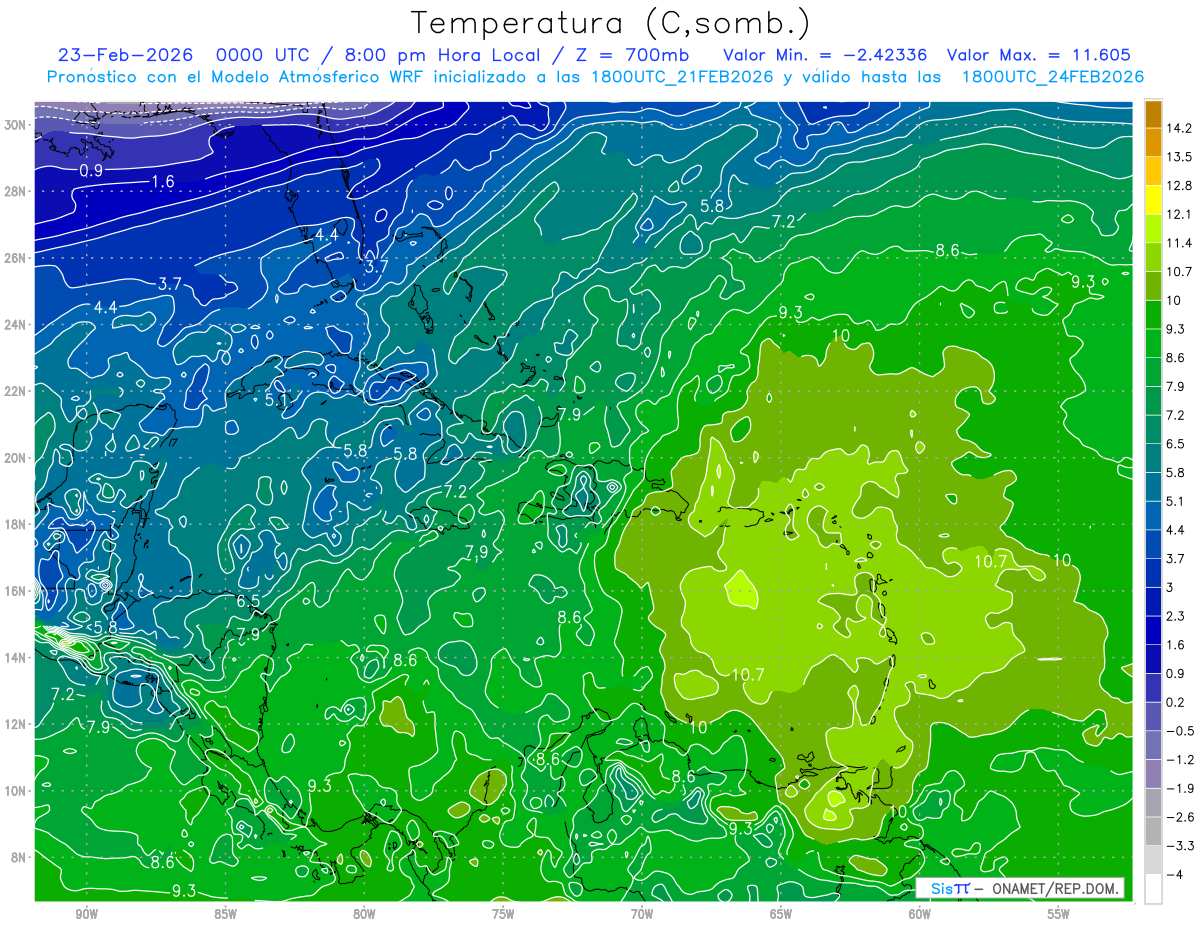Click the 14N latitude axis label
The image size is (1200, 927).
coord(16,657)
